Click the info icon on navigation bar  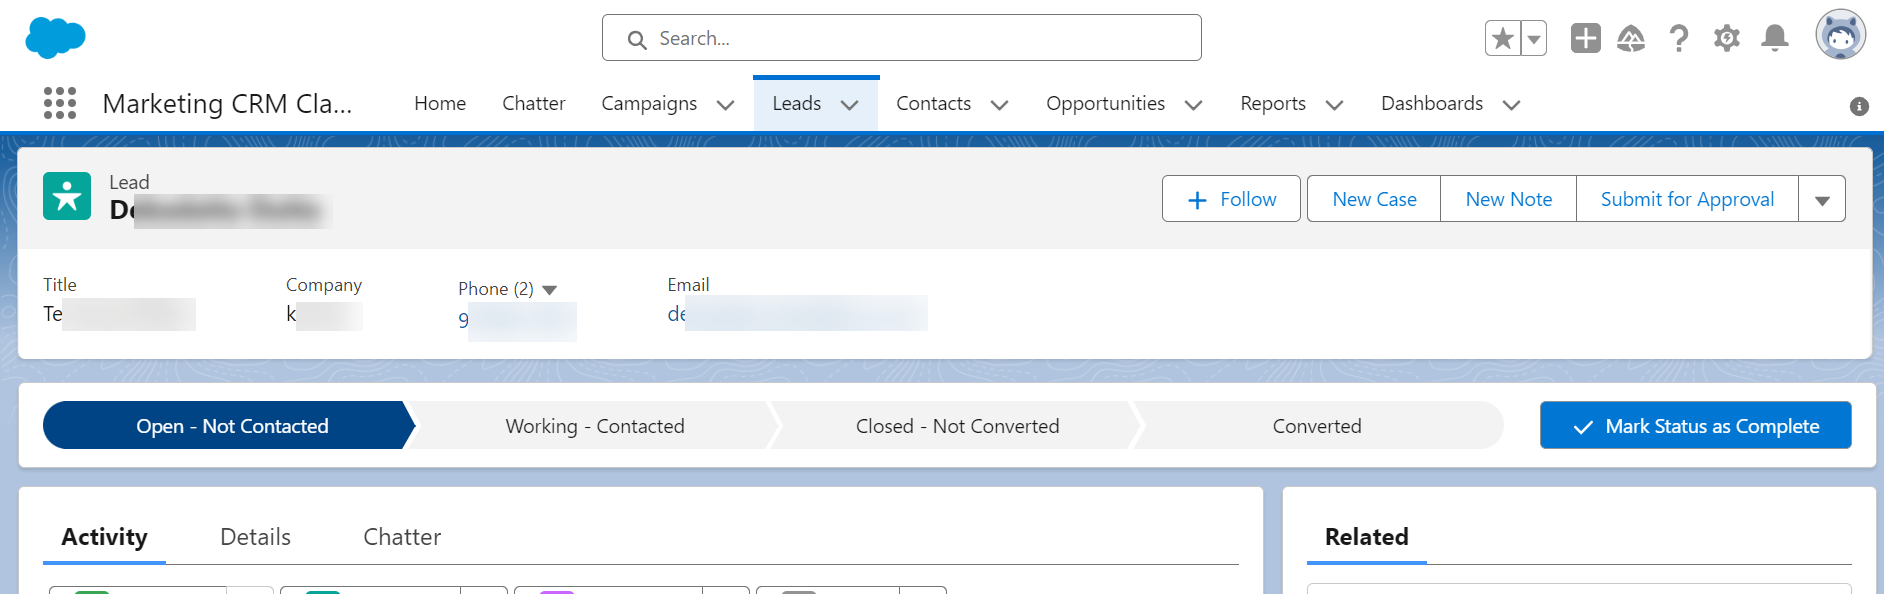click(1859, 106)
